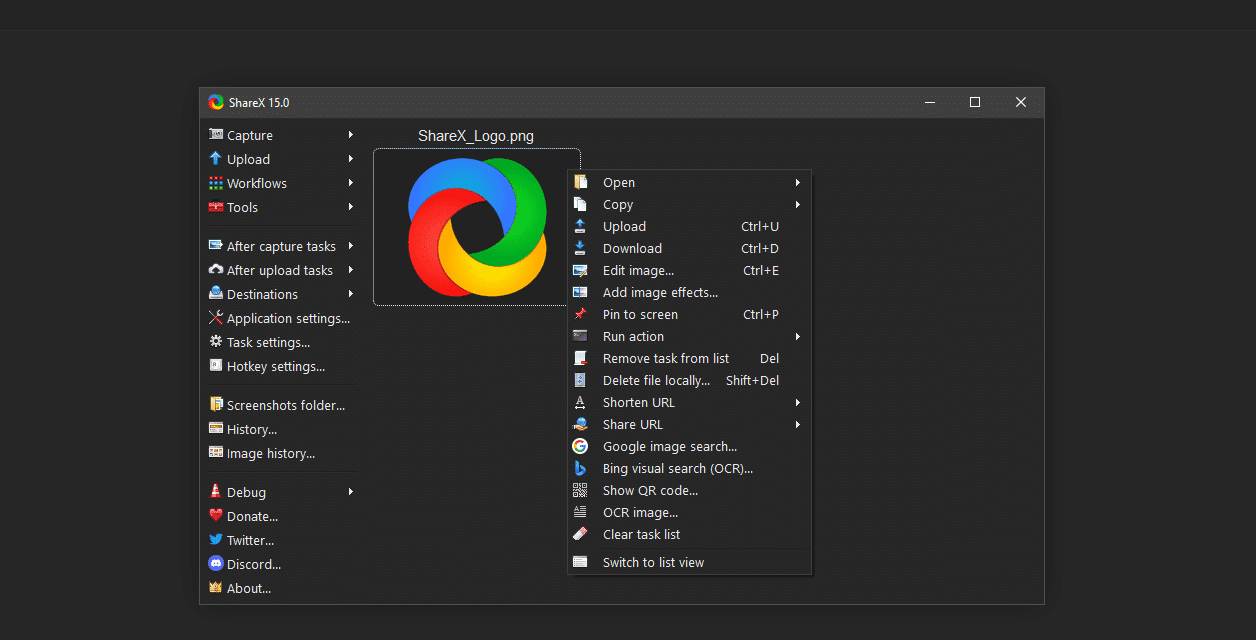Click the Twitter bird icon in sidebar

[216, 540]
